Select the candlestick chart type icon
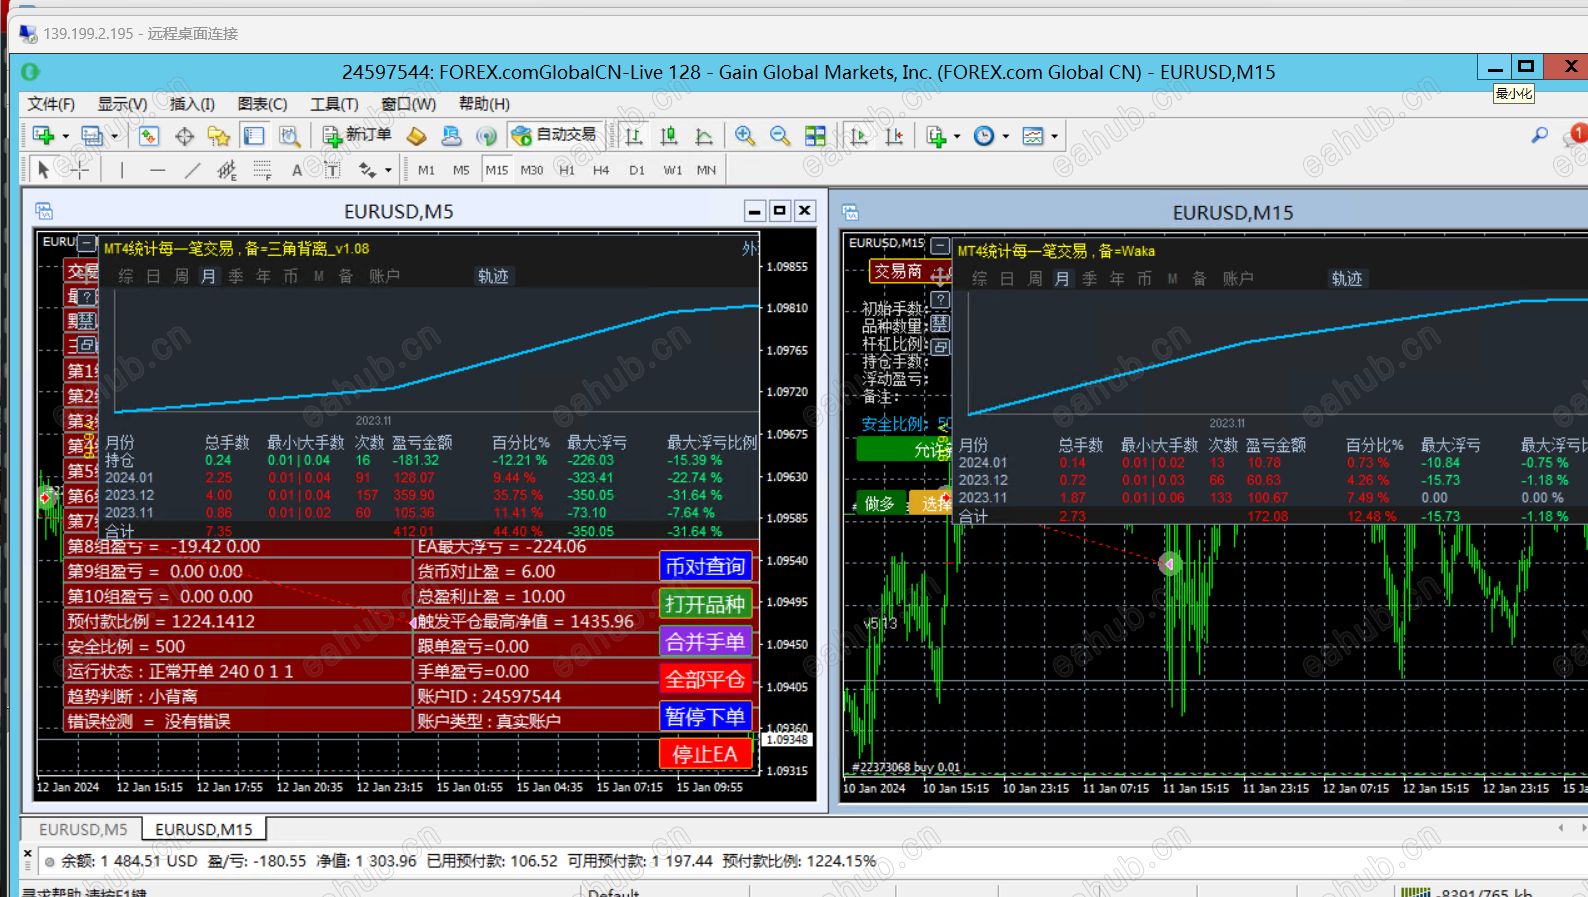The width and height of the screenshot is (1588, 897). [x=669, y=136]
